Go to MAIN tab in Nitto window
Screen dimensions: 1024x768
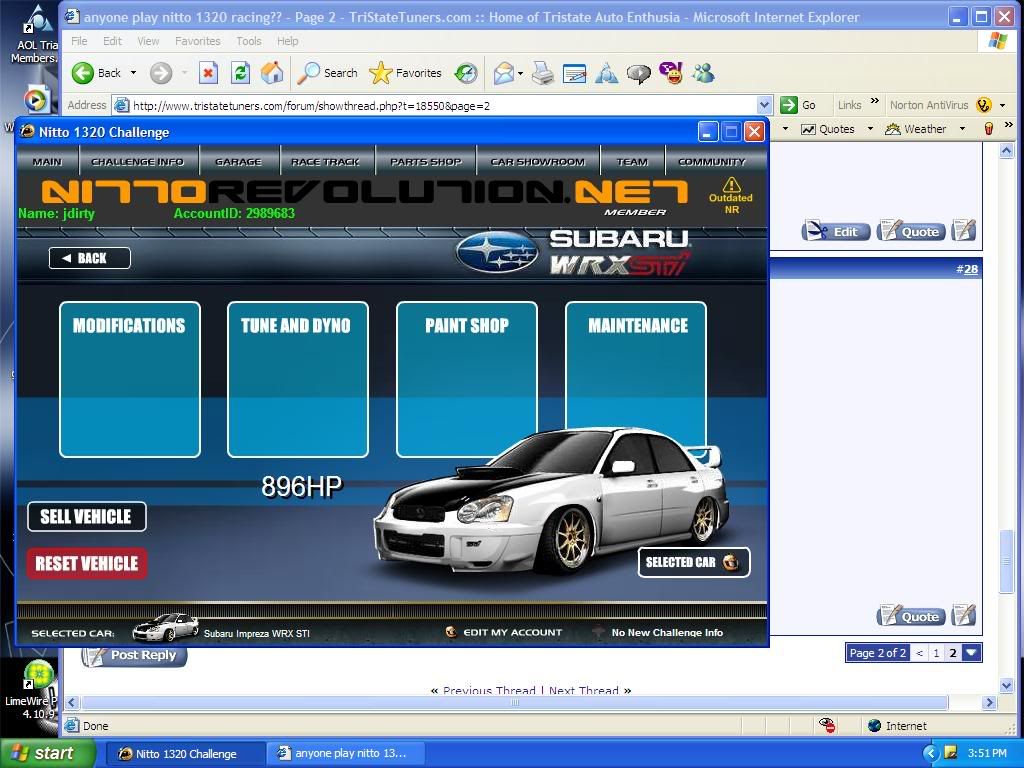pos(47,161)
